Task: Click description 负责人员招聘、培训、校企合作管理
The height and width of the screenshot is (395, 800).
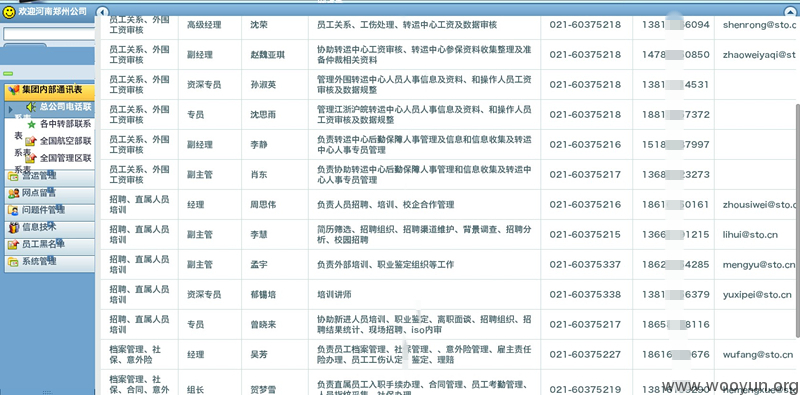Action: tap(385, 205)
